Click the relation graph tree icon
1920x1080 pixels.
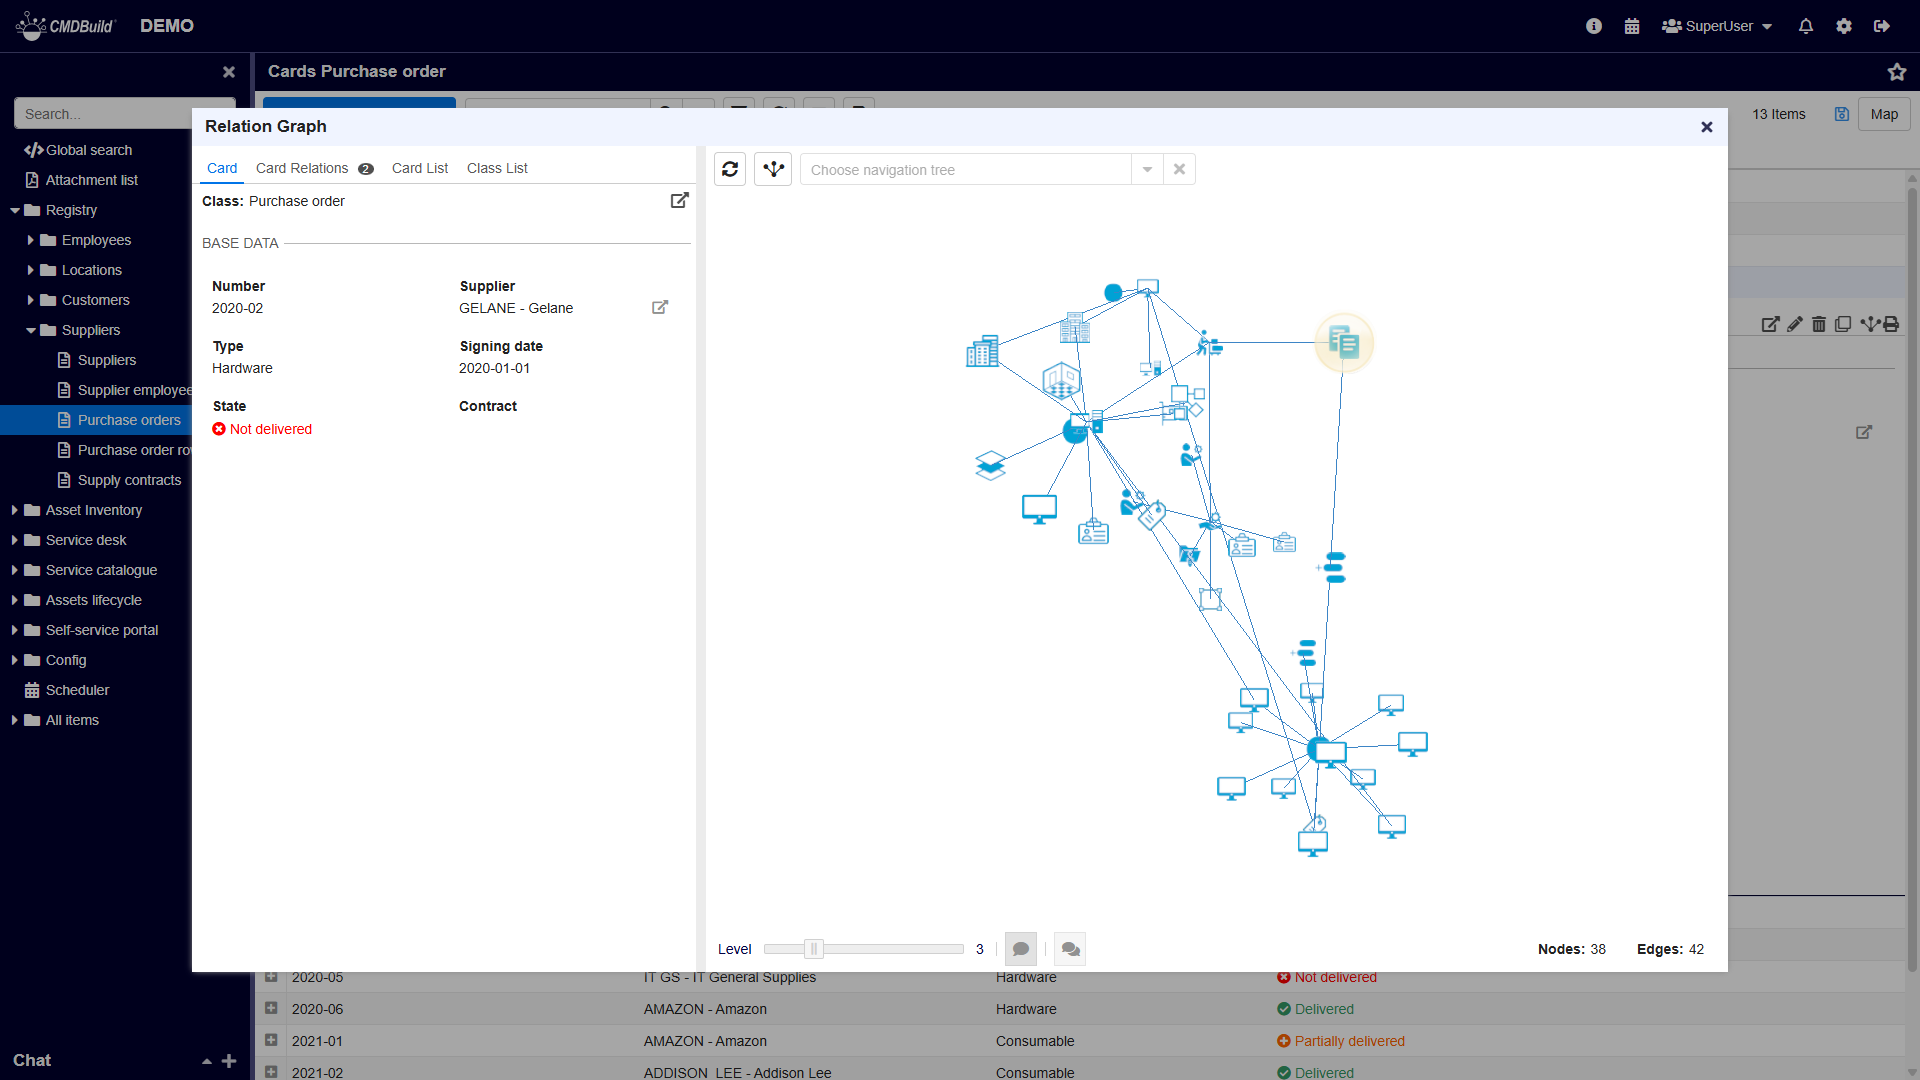pos(773,169)
